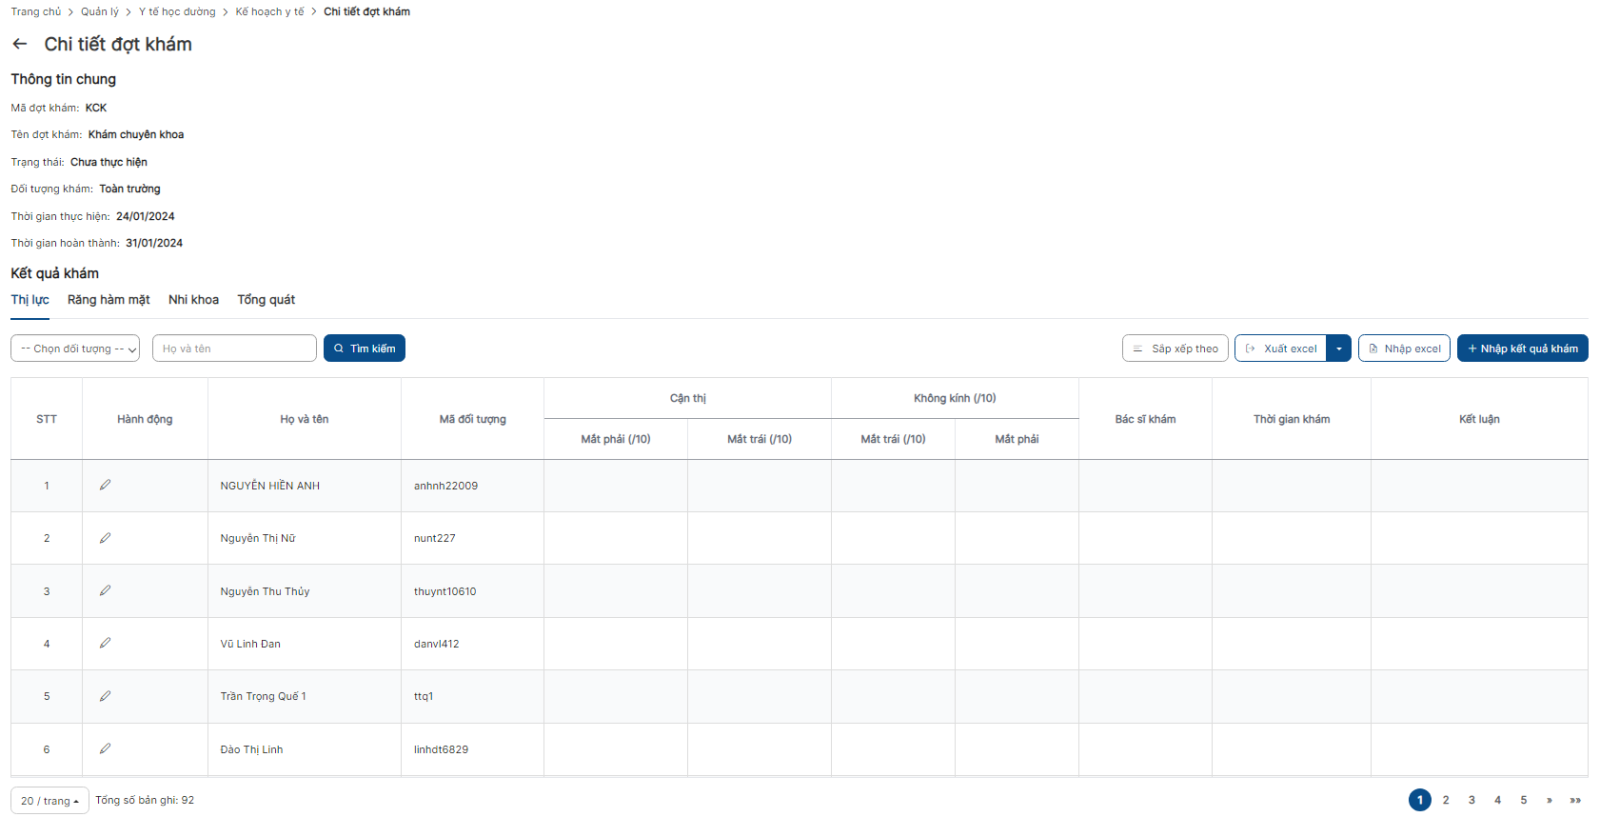Open the Chọn đối tượng dropdown
Image resolution: width=1600 pixels, height=817 pixels.
pyautogui.click(x=75, y=348)
